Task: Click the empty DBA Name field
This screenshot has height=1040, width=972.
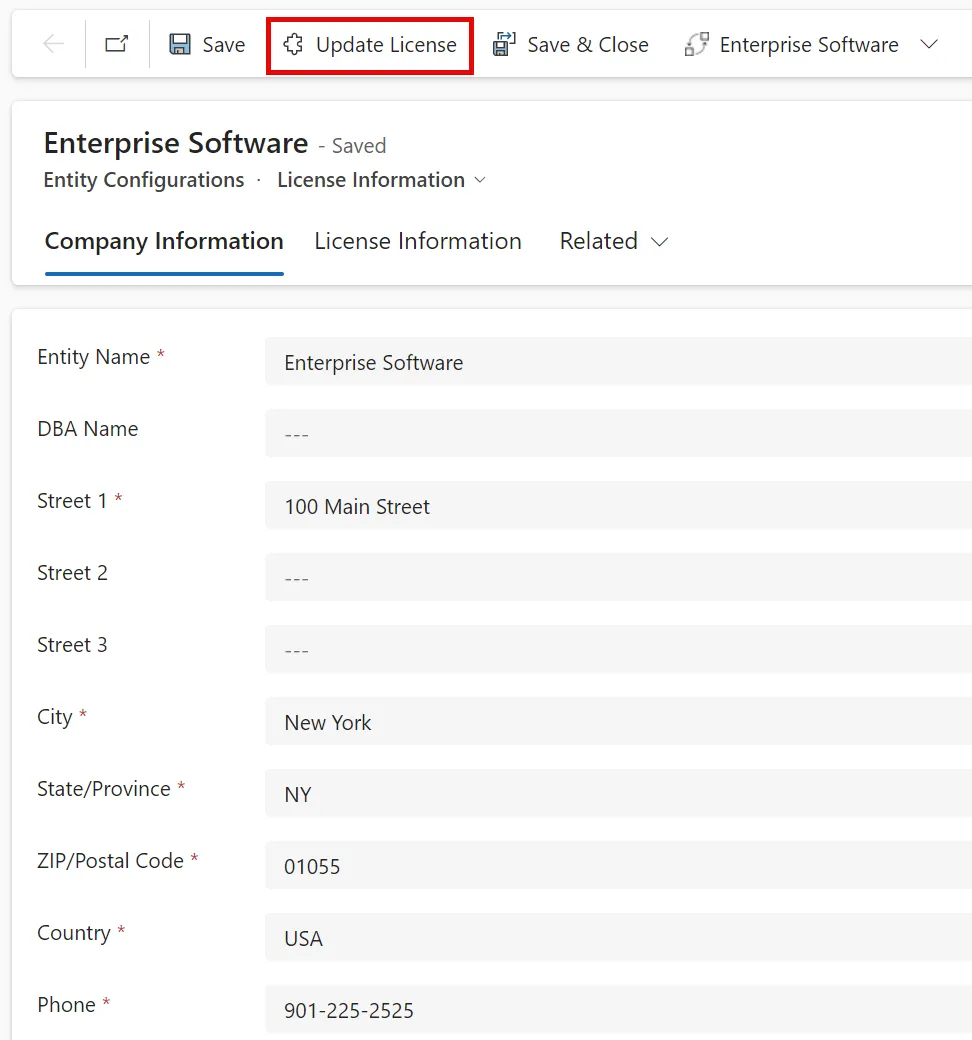Action: (618, 434)
